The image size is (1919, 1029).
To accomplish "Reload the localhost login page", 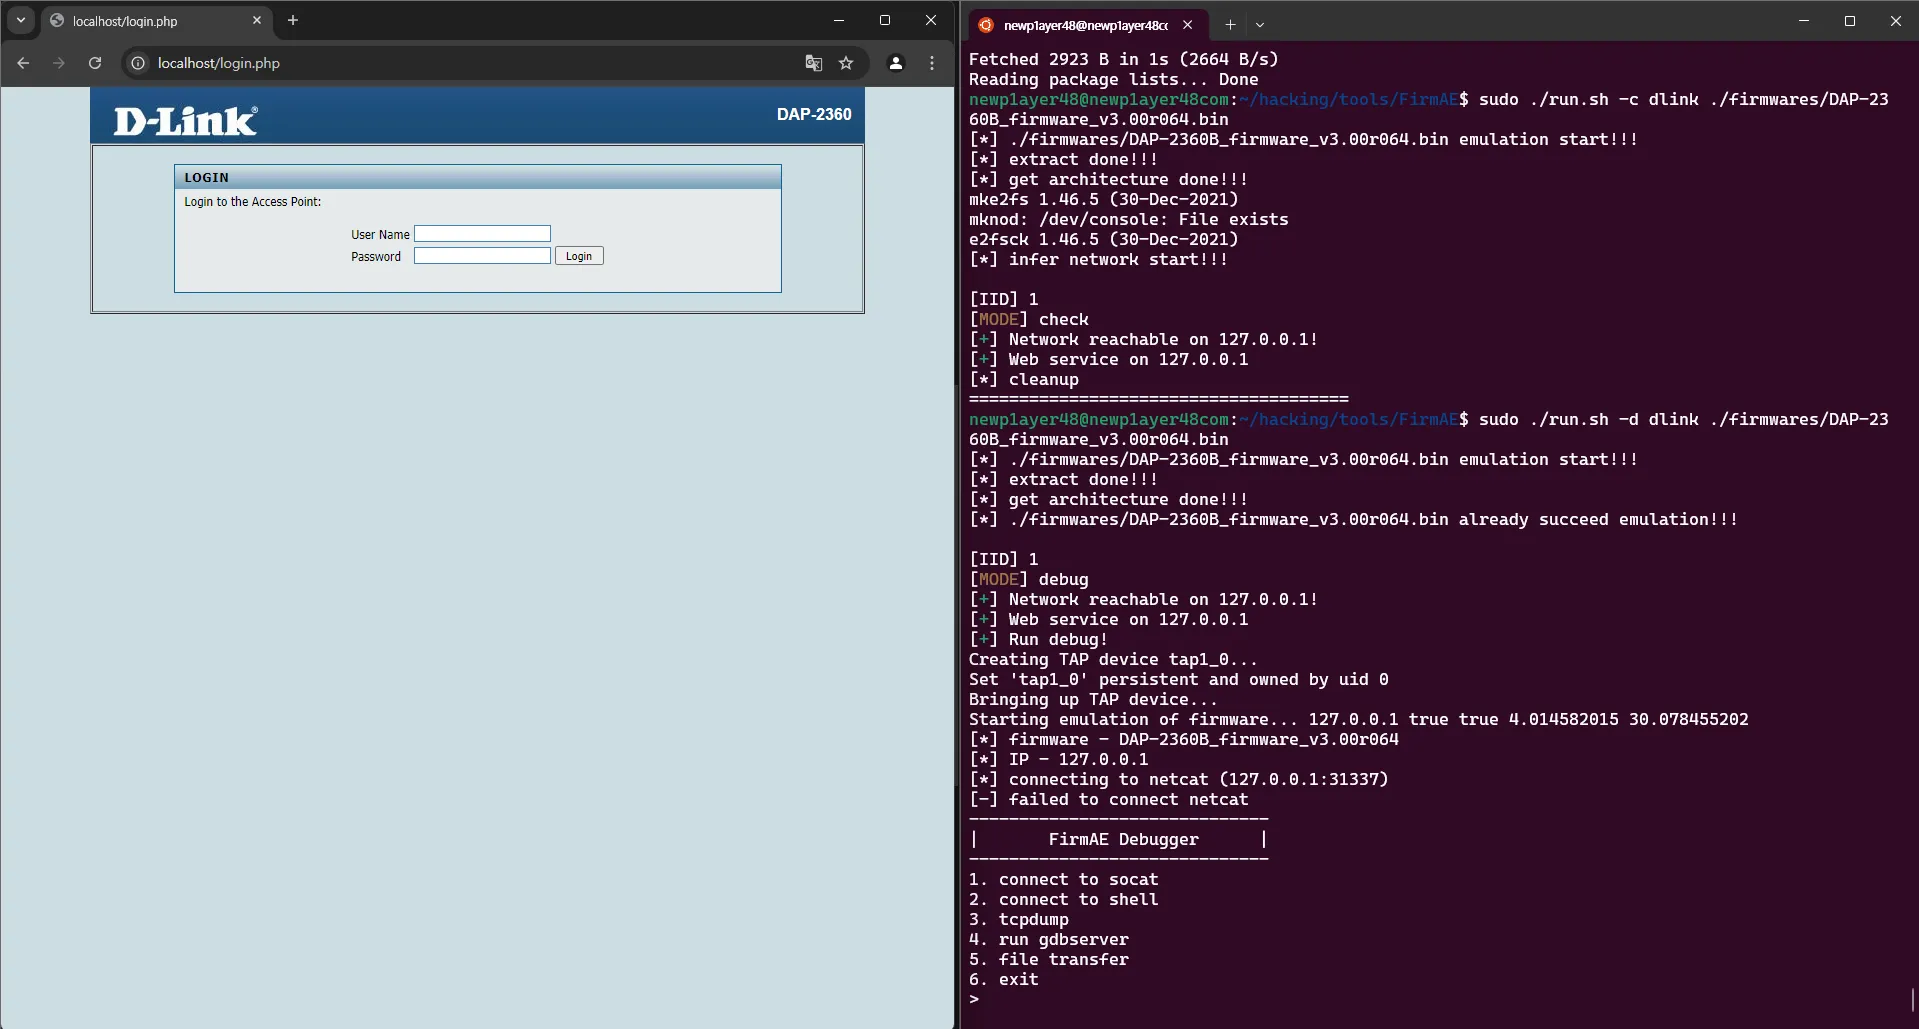I will click(95, 63).
